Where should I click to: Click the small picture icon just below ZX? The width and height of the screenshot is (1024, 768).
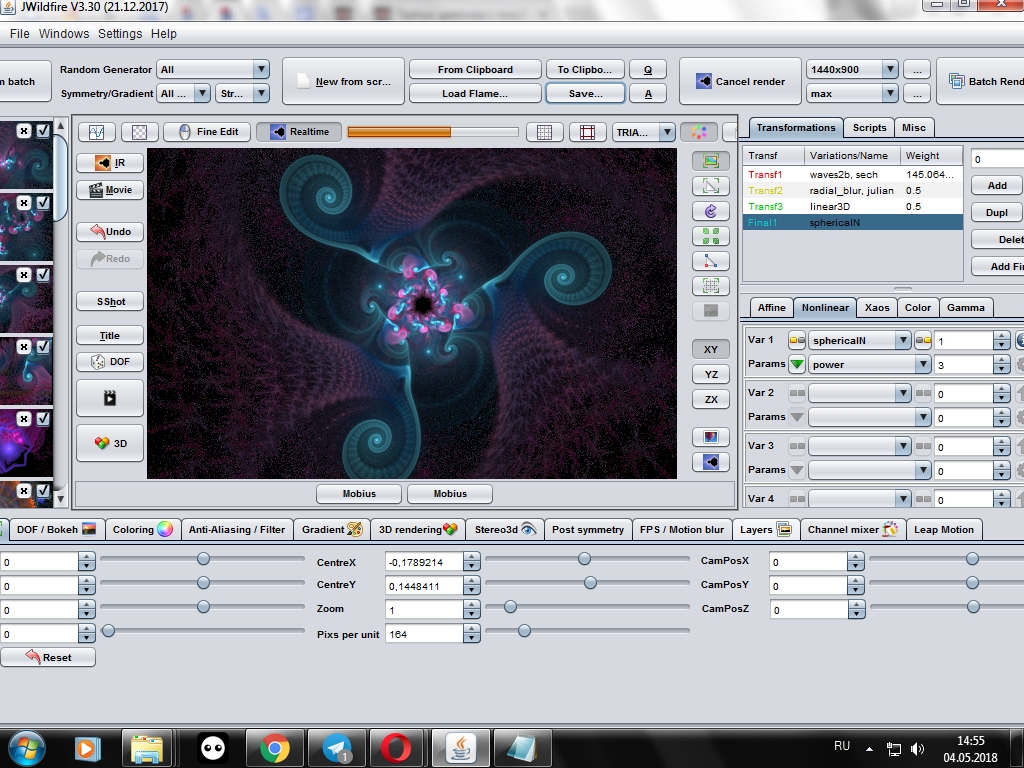(711, 436)
